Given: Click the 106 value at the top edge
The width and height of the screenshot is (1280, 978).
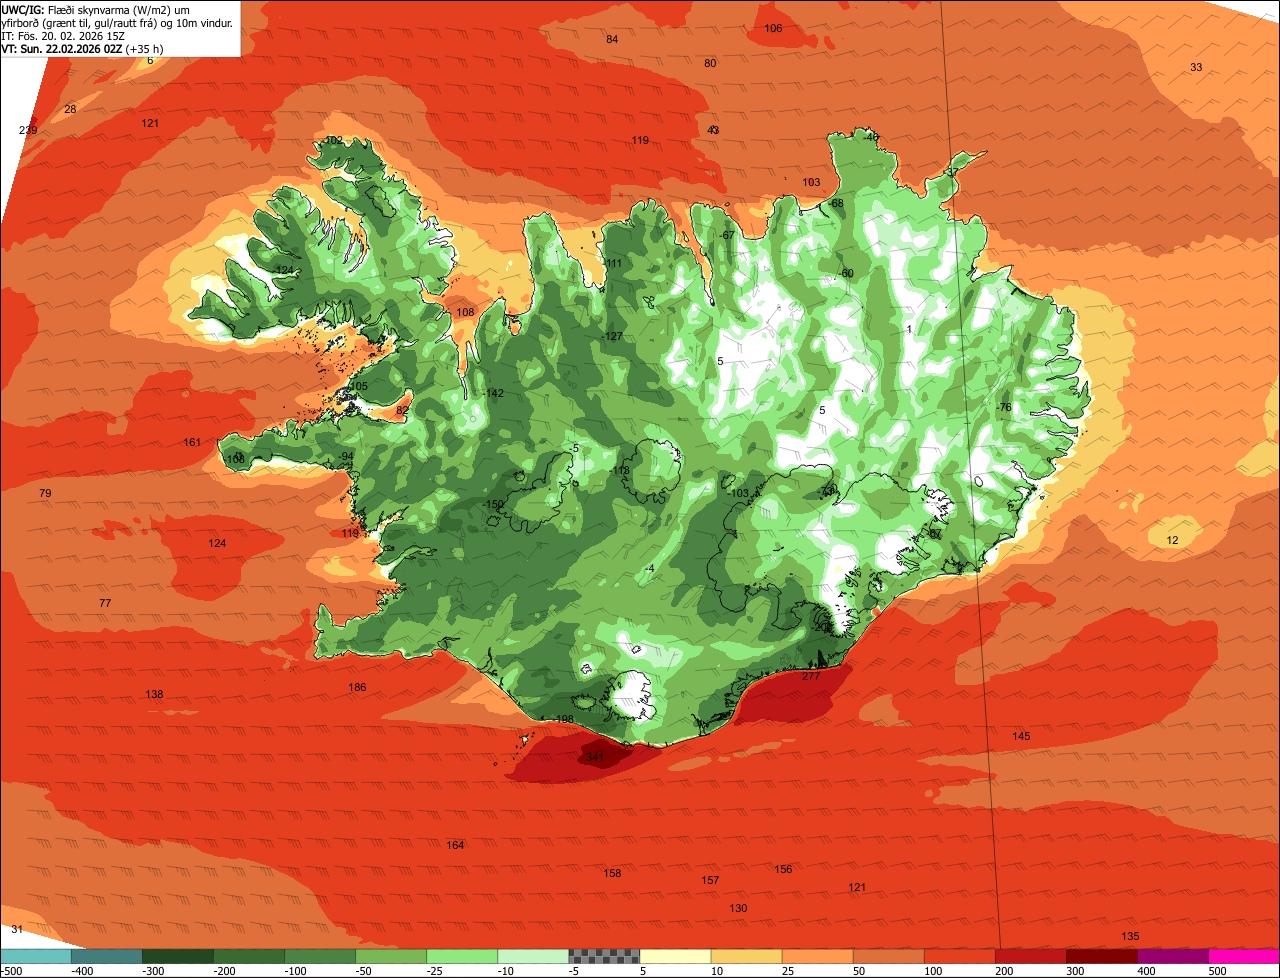Looking at the screenshot, I should point(773,28).
